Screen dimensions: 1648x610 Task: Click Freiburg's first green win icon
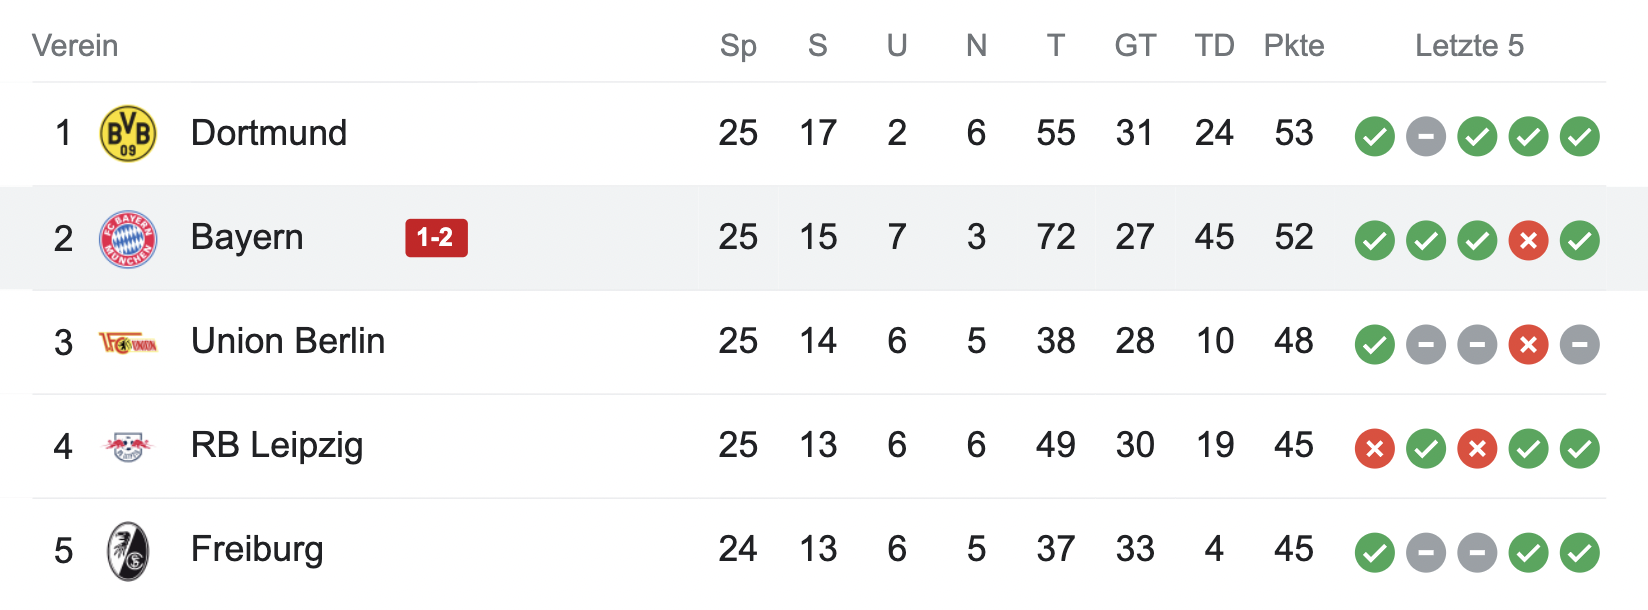click(x=1375, y=553)
